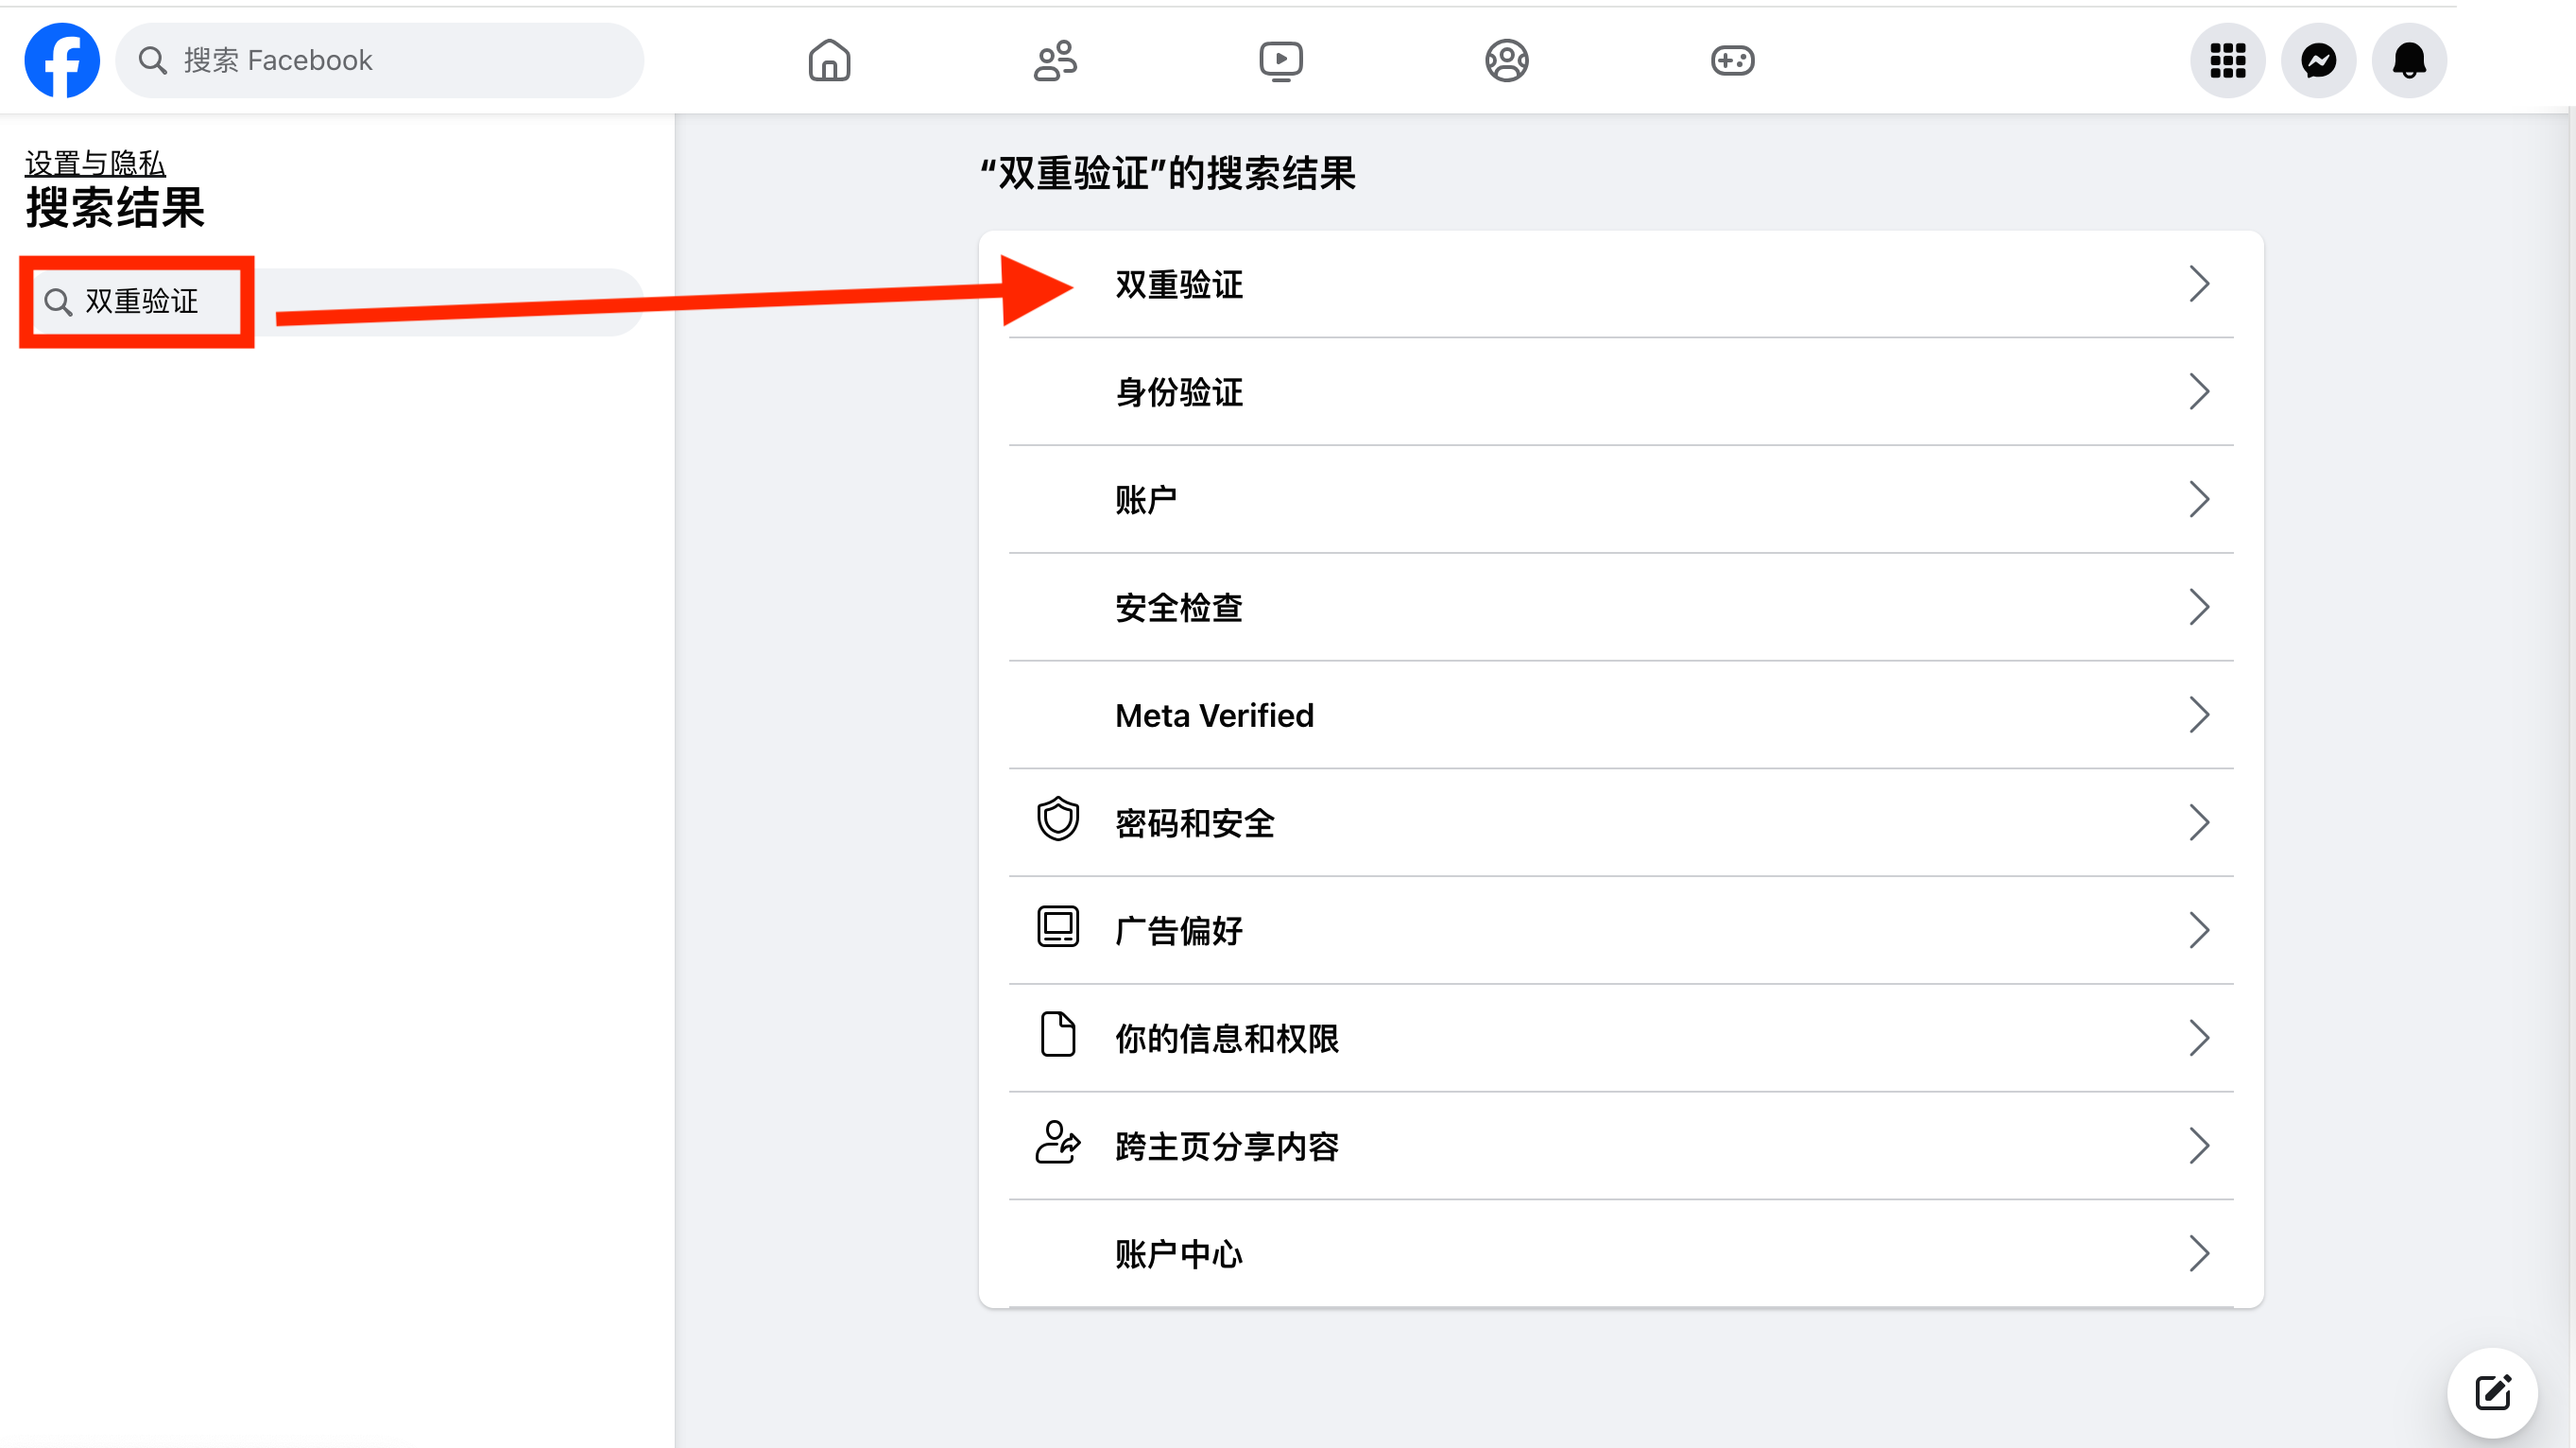Click the new message compose icon
The width and height of the screenshot is (2576, 1448).
pyautogui.click(x=2492, y=1392)
